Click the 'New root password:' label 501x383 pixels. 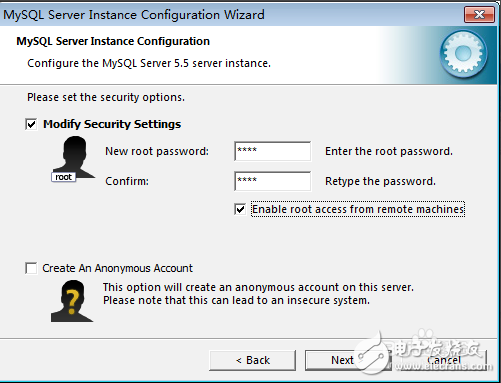pos(157,151)
